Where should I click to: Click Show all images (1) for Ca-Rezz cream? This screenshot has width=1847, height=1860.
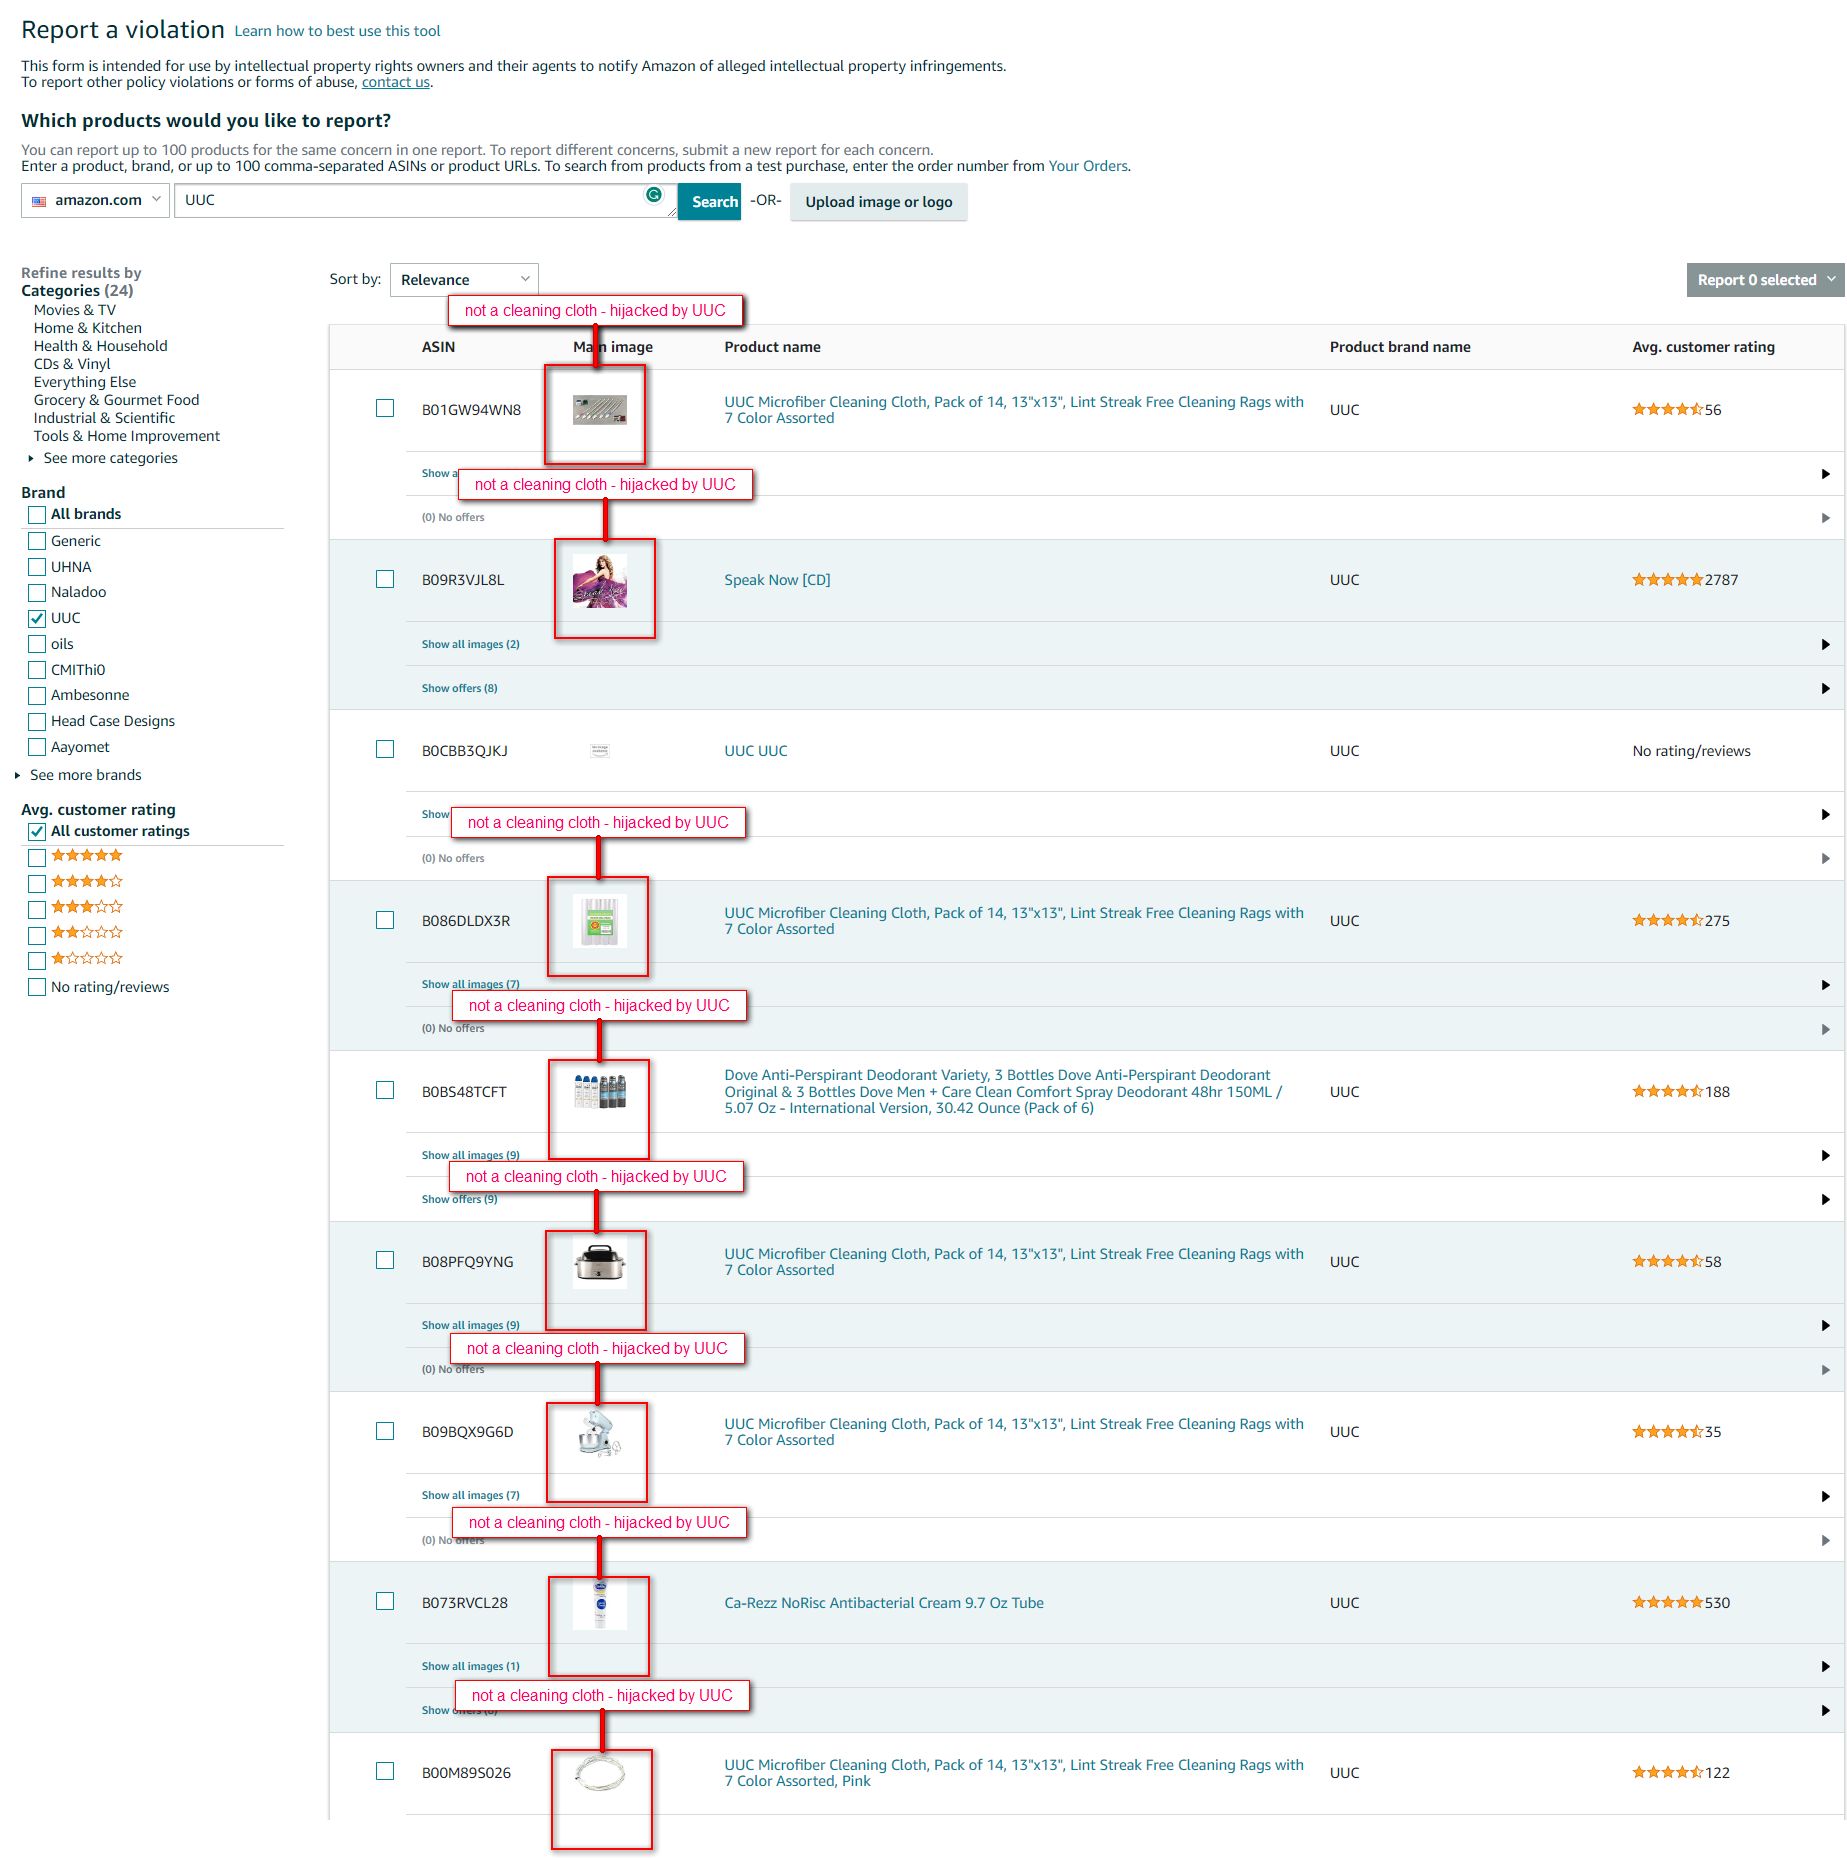(x=471, y=1667)
